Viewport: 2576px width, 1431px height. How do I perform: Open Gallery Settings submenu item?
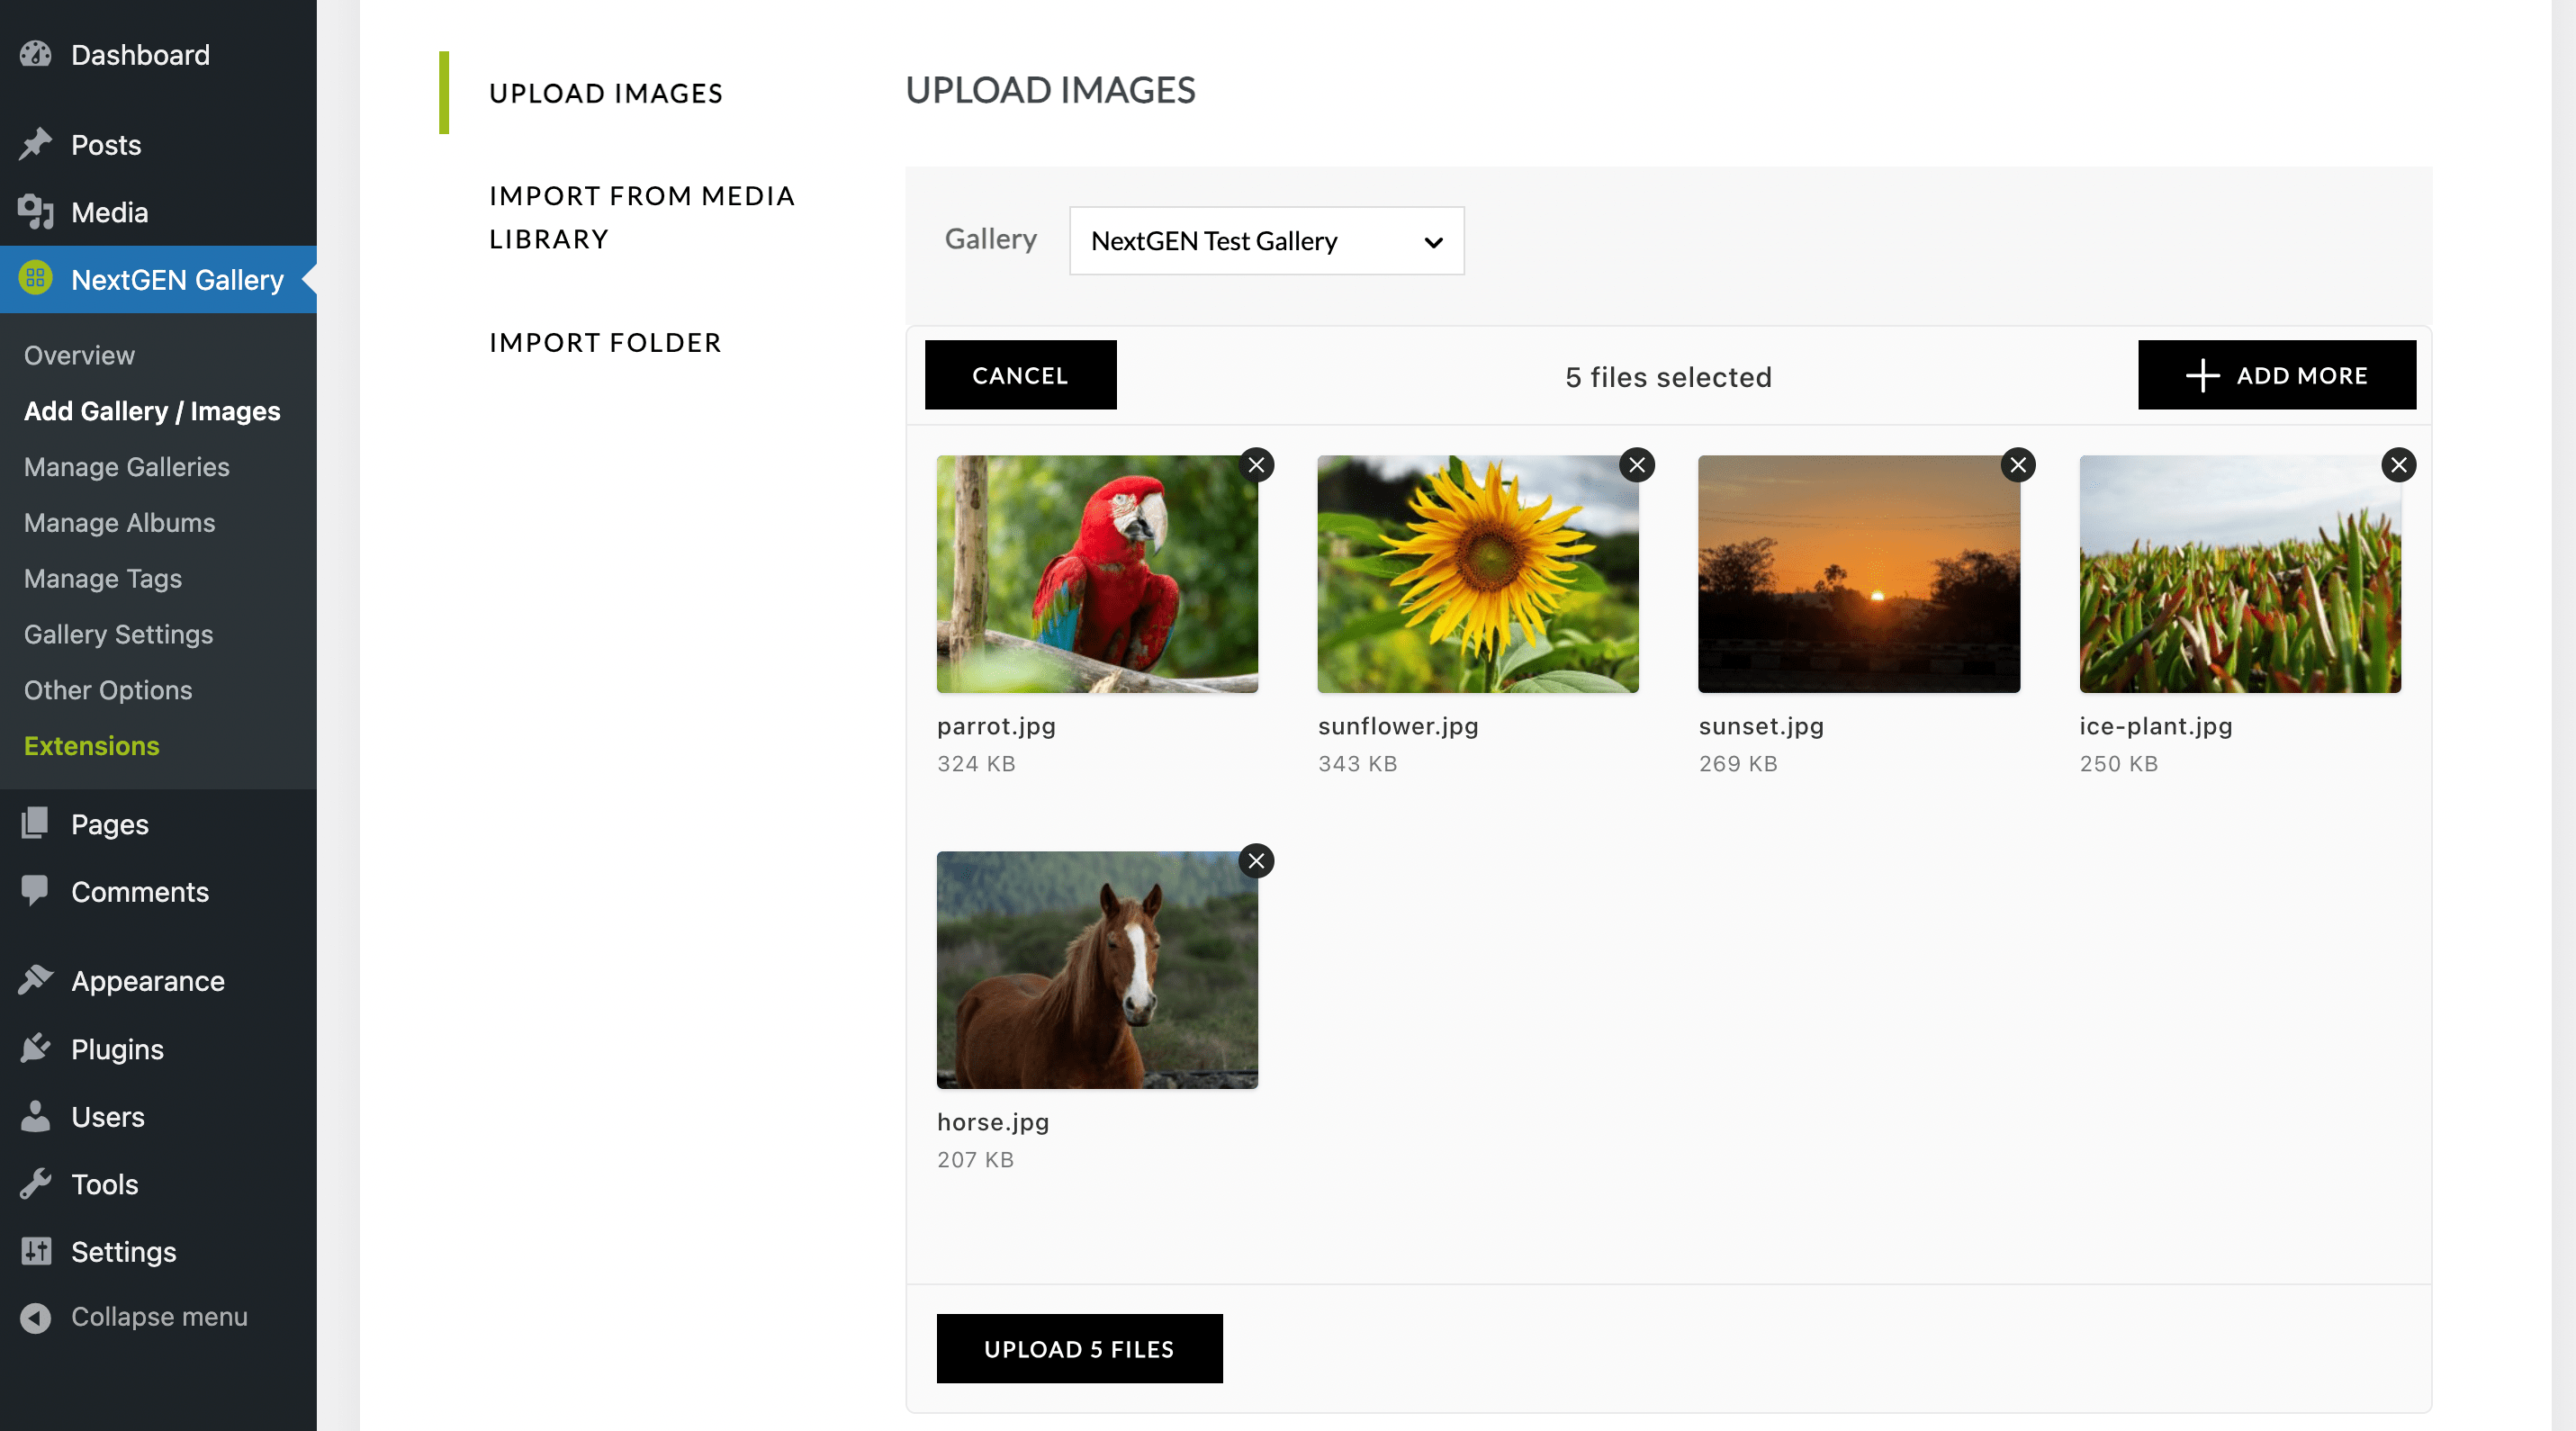pyautogui.click(x=118, y=634)
